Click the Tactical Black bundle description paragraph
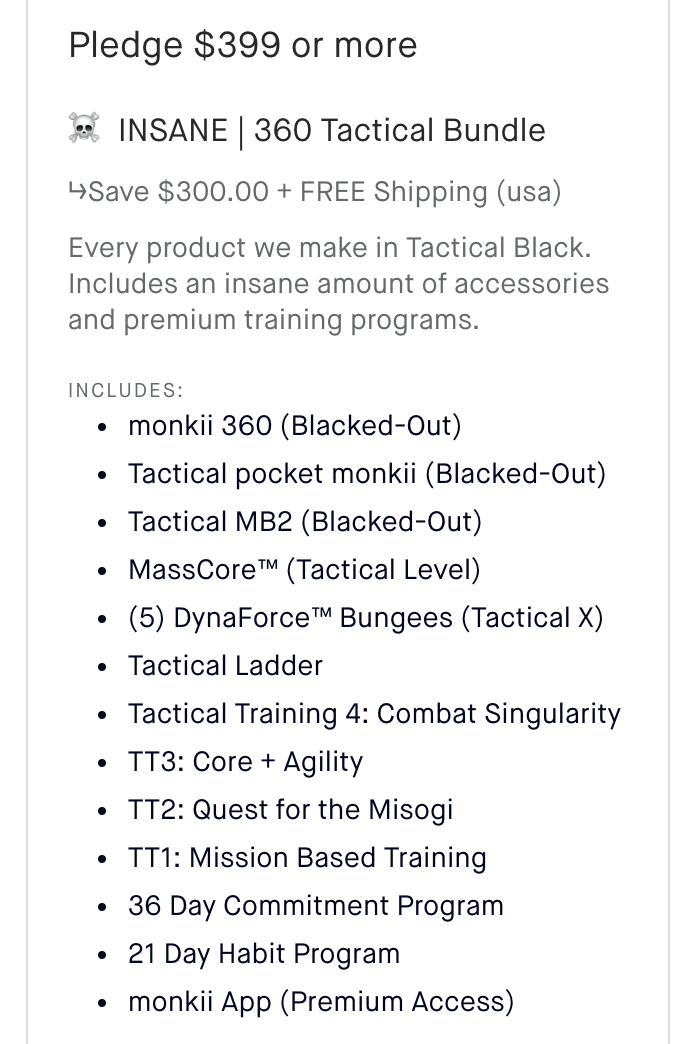Viewport: 696px width, 1044px height. point(338,283)
